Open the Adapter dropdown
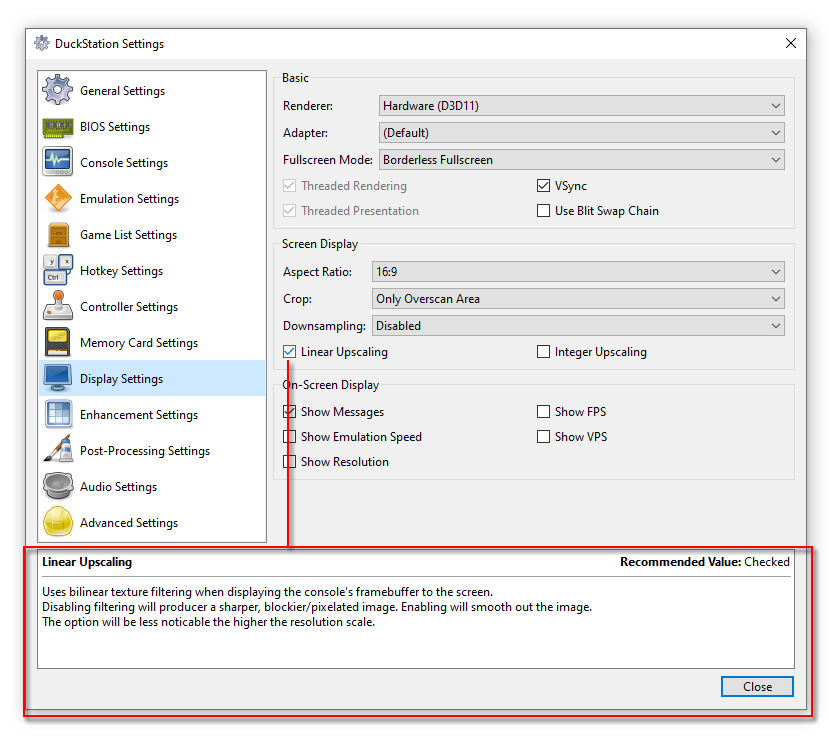829x741 pixels. coord(582,133)
